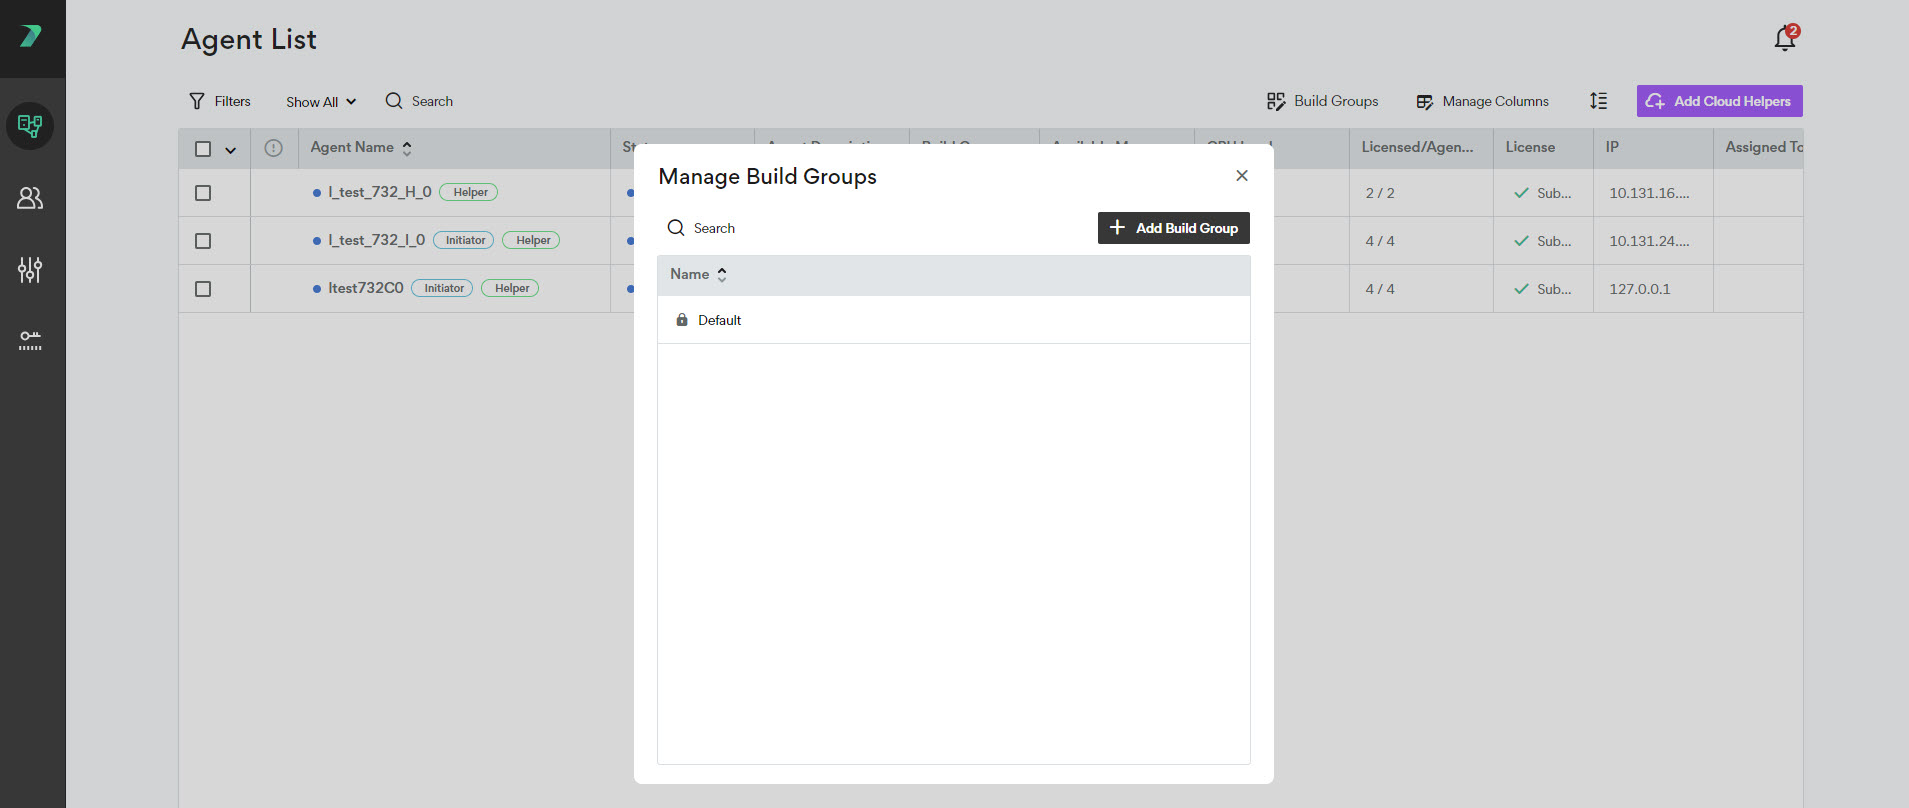
Task: Open Manage Columns
Action: (1482, 101)
